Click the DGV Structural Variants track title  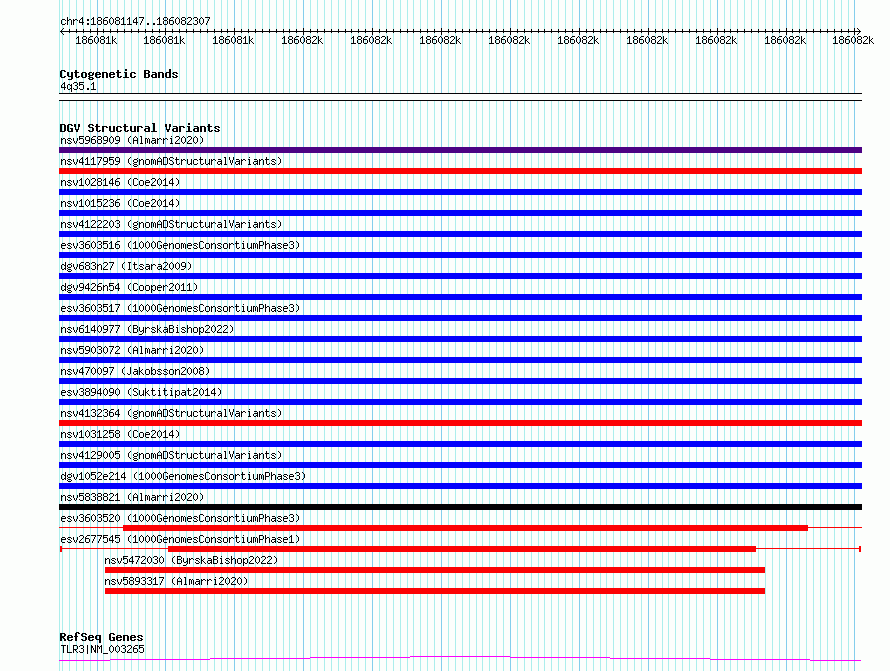(140, 128)
